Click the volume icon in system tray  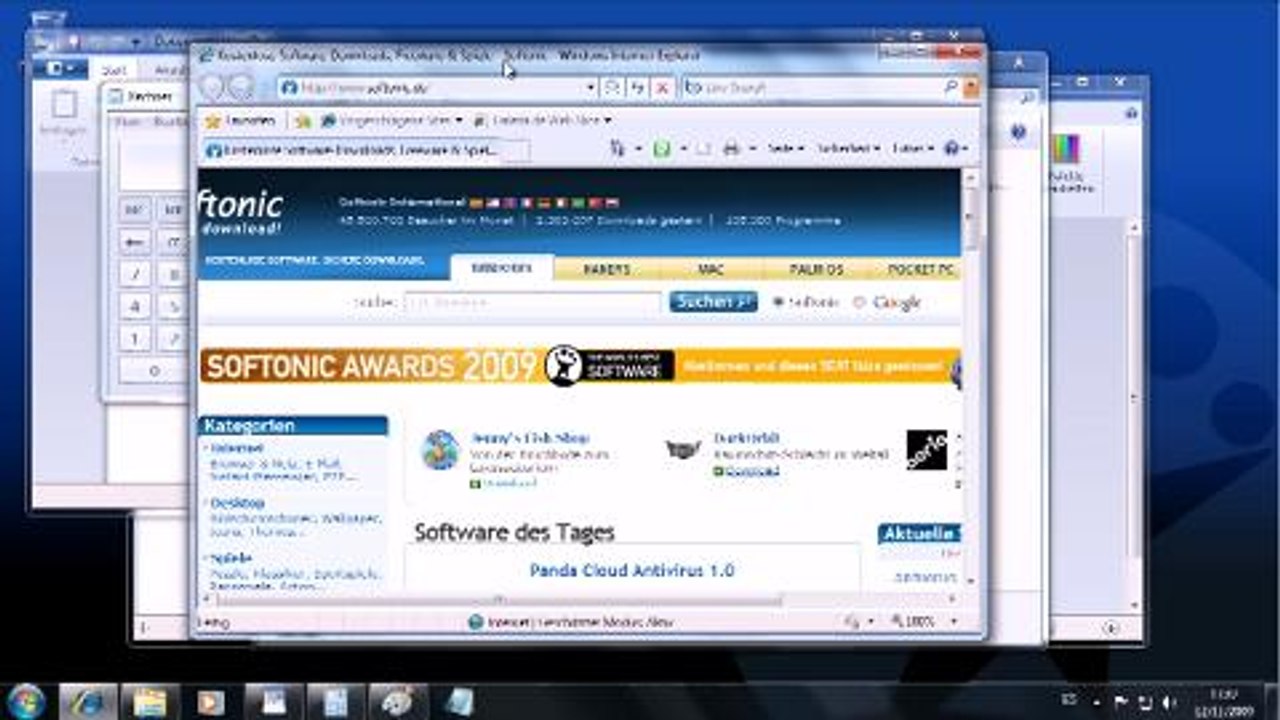click(x=1170, y=703)
